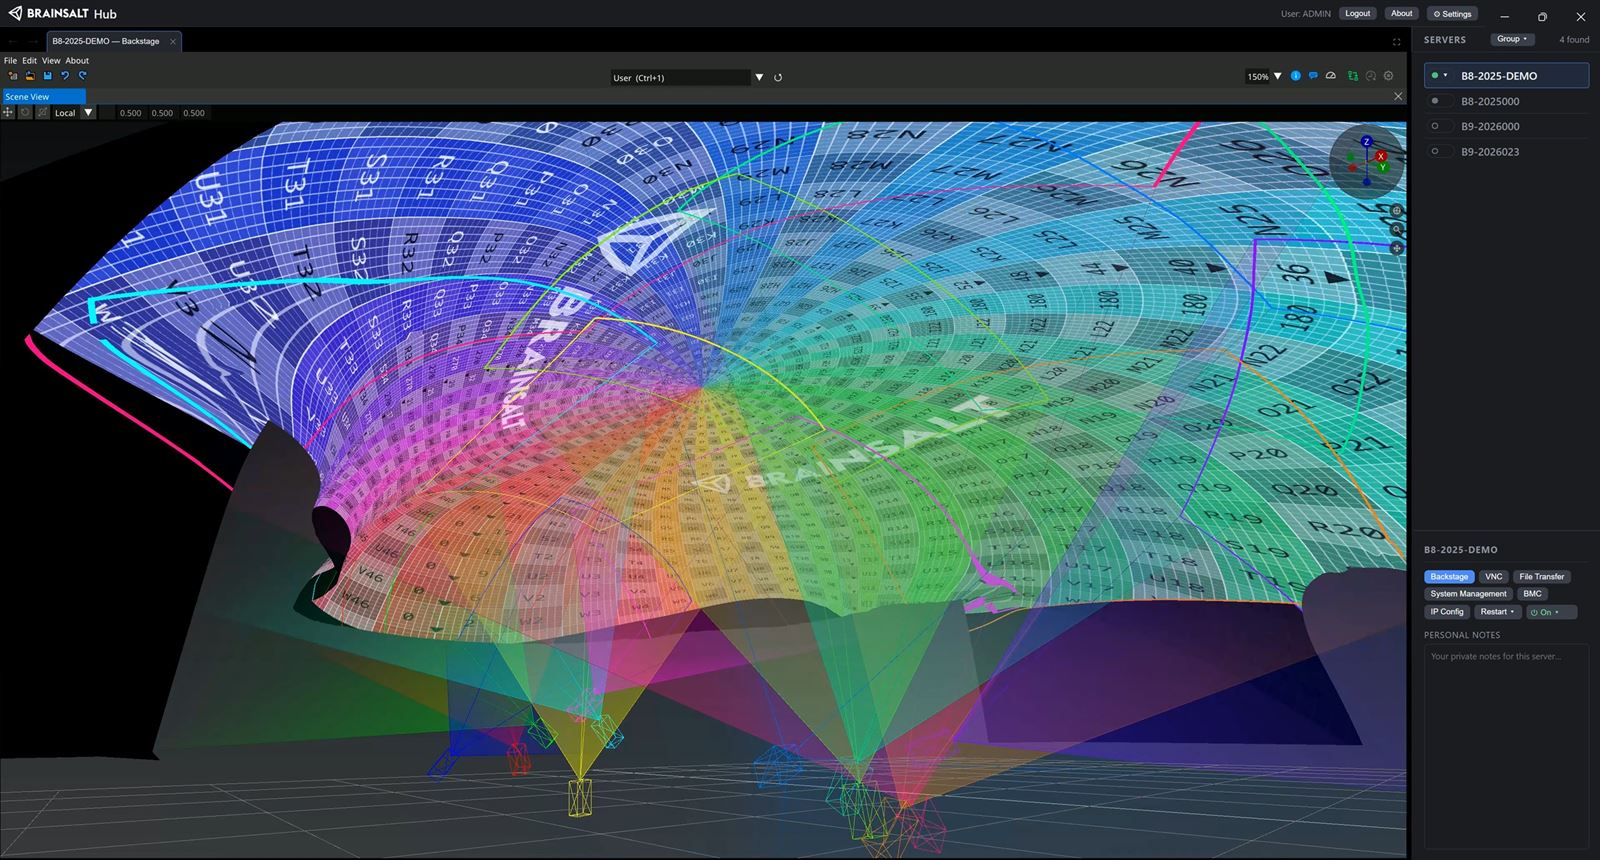Open the About menu in menu bar

77,60
